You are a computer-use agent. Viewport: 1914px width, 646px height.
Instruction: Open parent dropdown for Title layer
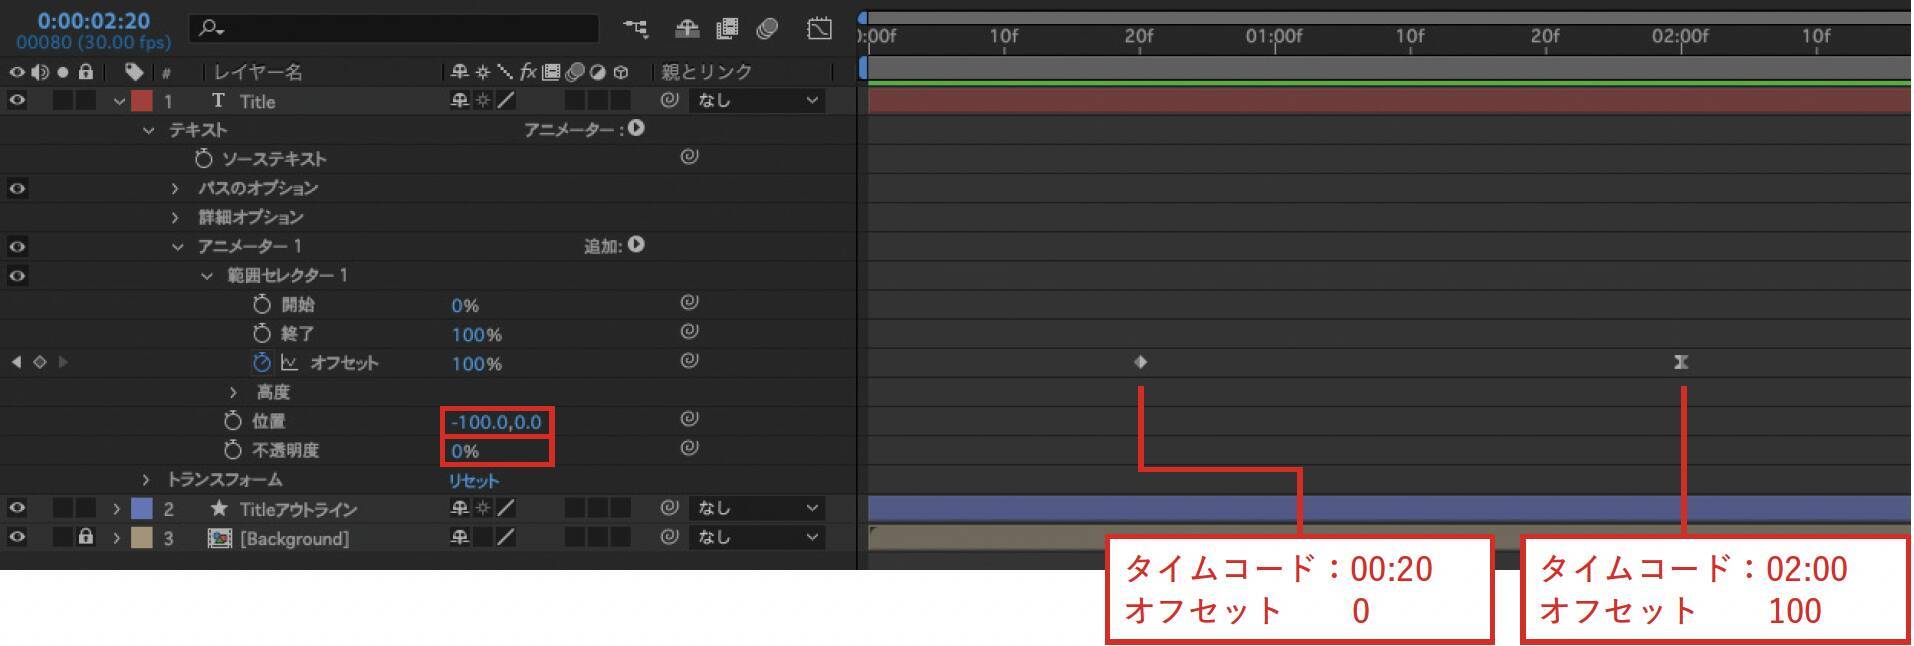757,100
